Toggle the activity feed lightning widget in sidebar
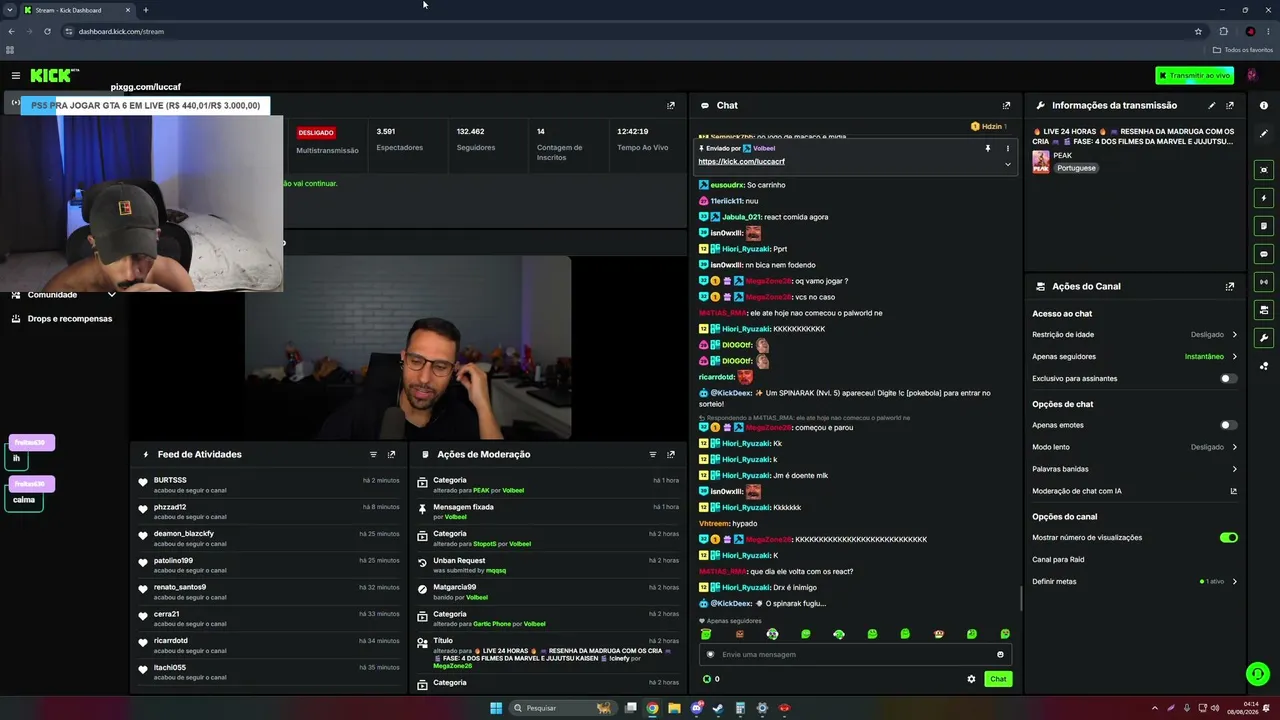1280x720 pixels. [x=1264, y=198]
